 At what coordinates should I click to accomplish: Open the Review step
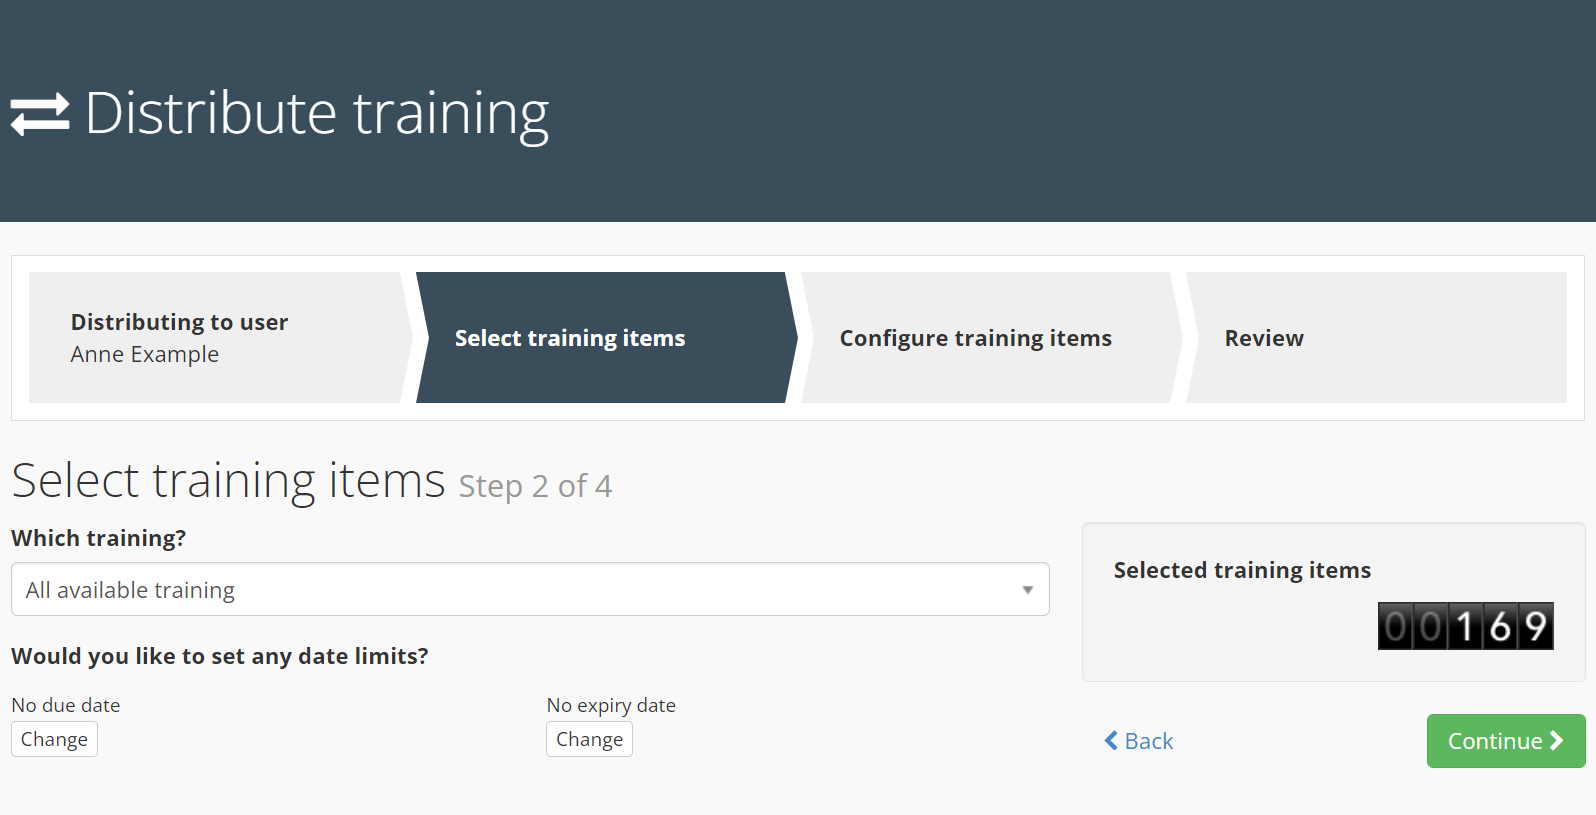click(1374, 338)
